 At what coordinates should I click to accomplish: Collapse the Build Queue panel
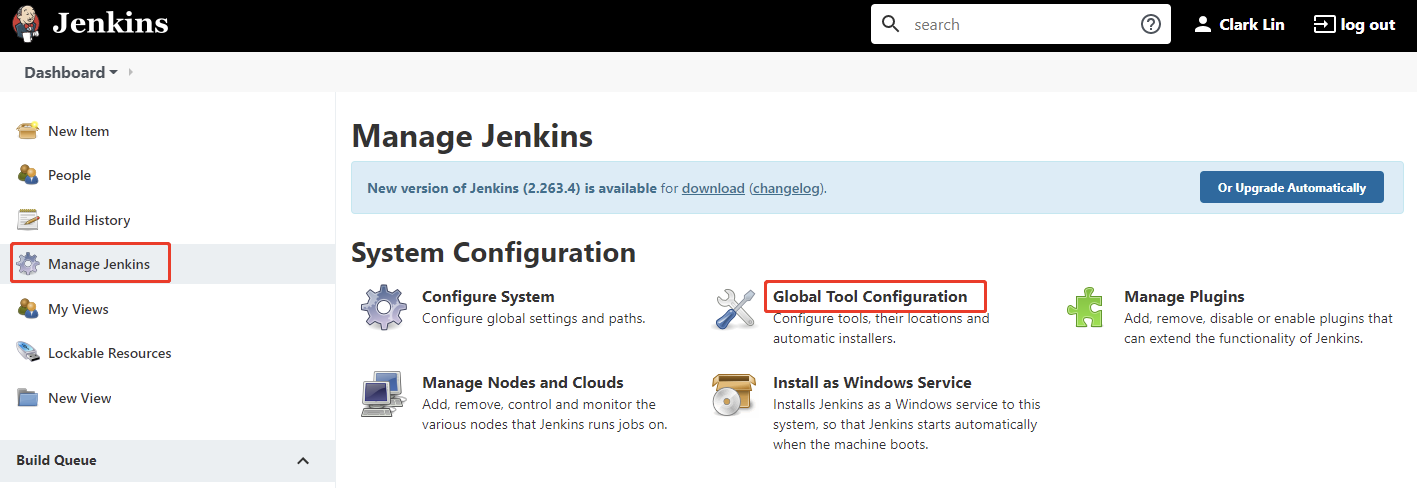coord(303,461)
